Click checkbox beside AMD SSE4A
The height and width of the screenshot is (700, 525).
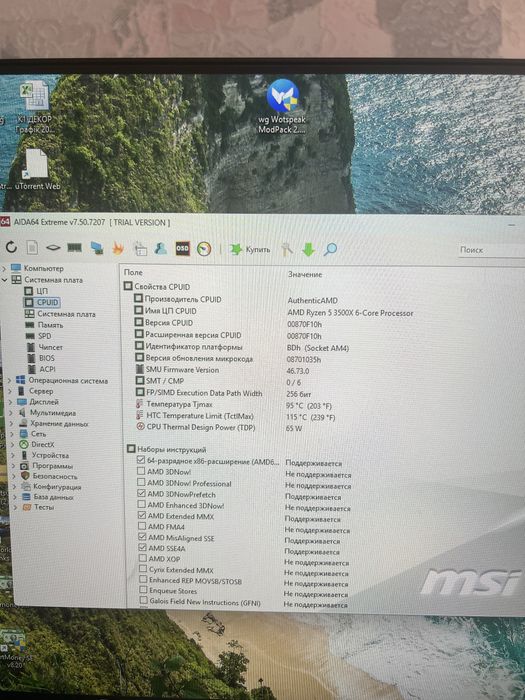(142, 548)
